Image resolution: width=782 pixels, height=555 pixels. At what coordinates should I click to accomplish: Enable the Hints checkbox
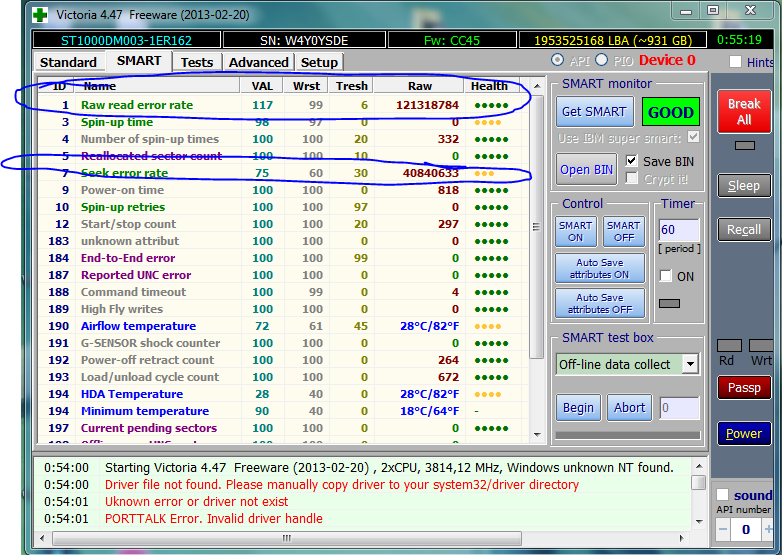737,62
